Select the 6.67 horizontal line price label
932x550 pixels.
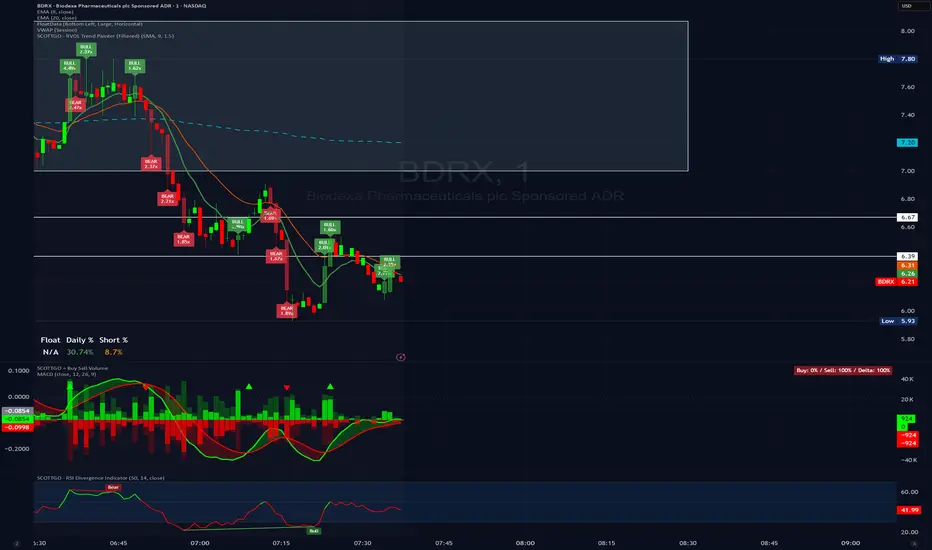pos(907,218)
